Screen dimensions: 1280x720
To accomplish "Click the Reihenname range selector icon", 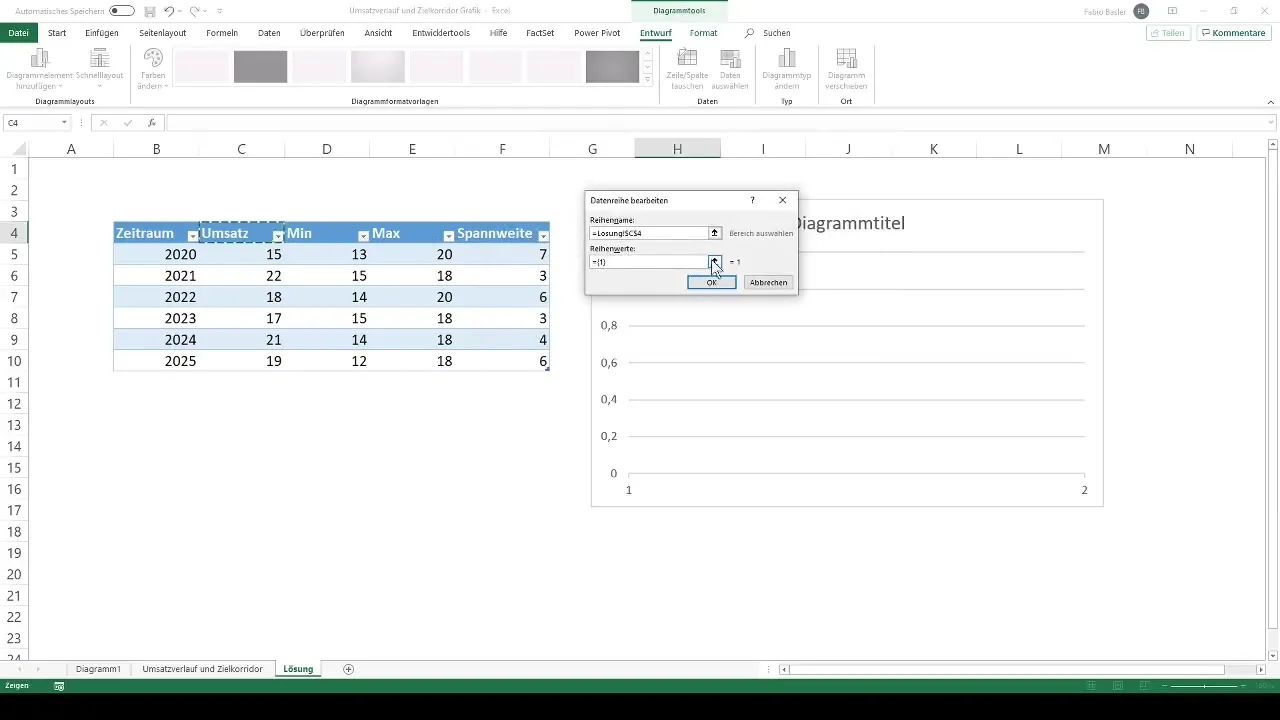I will coord(714,233).
